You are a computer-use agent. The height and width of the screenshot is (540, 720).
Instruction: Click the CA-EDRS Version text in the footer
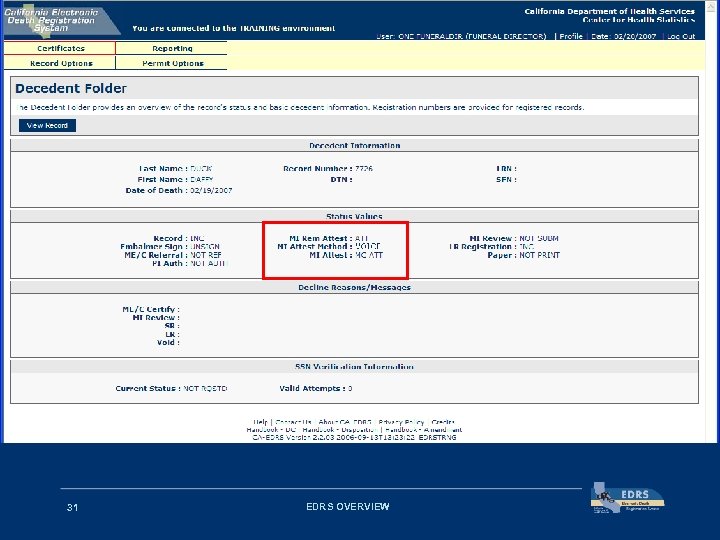click(x=354, y=438)
